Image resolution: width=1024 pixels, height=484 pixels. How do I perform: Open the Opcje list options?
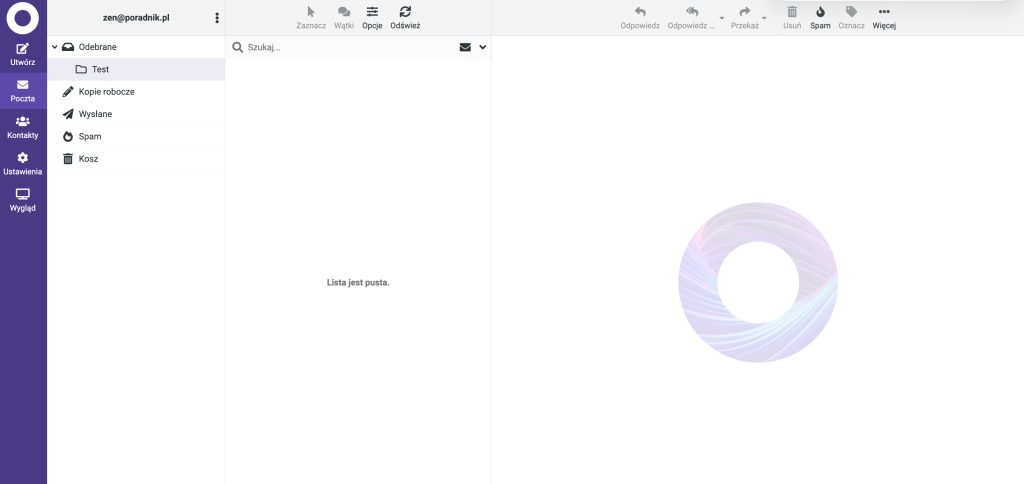point(372,18)
